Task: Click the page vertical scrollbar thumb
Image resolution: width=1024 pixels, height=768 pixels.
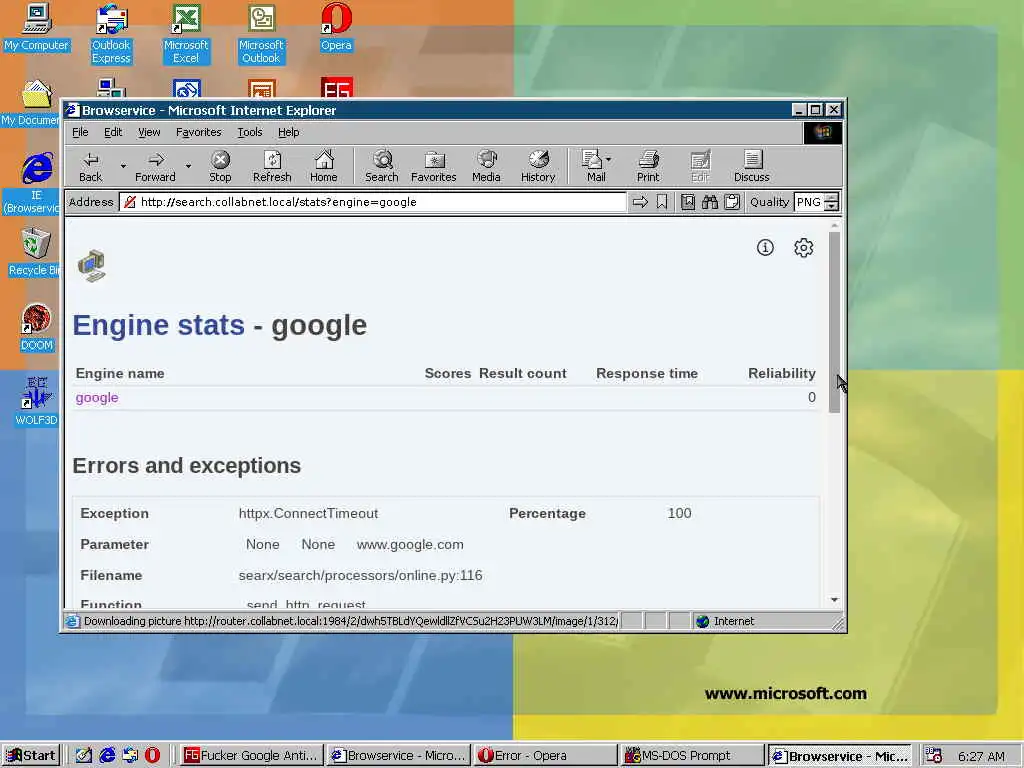Action: pos(834,321)
